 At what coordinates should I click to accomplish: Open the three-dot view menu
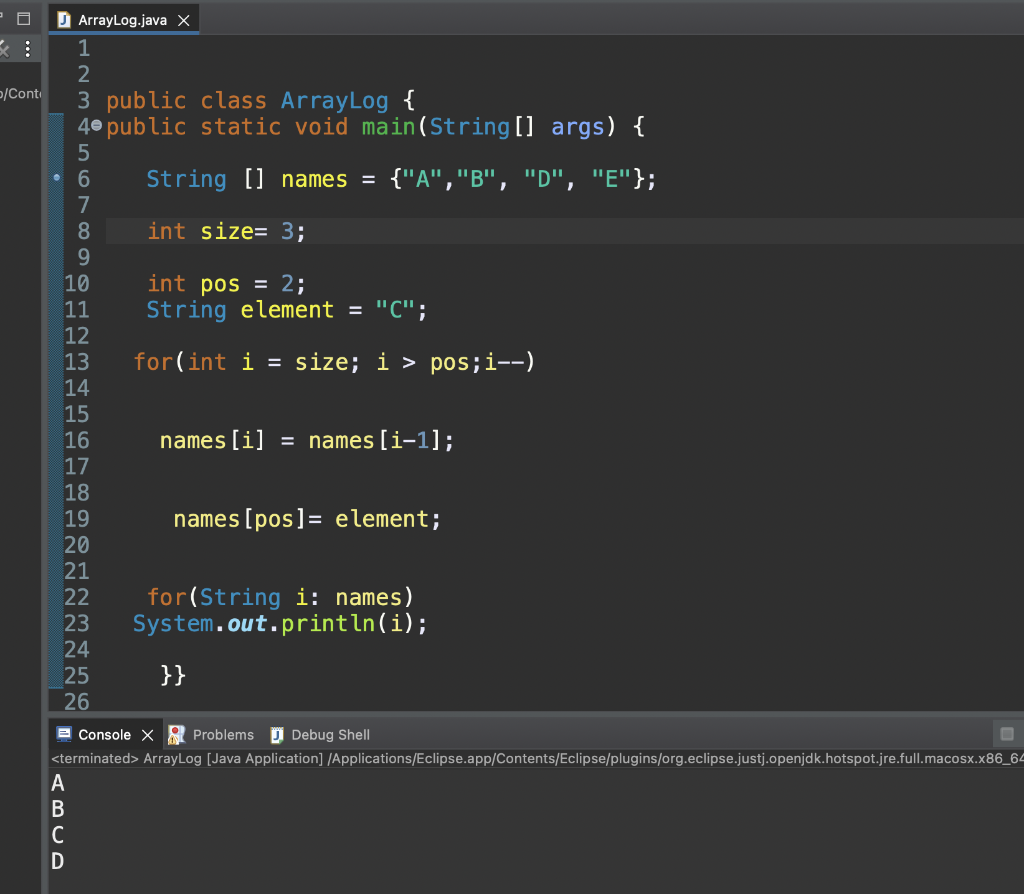point(27,49)
